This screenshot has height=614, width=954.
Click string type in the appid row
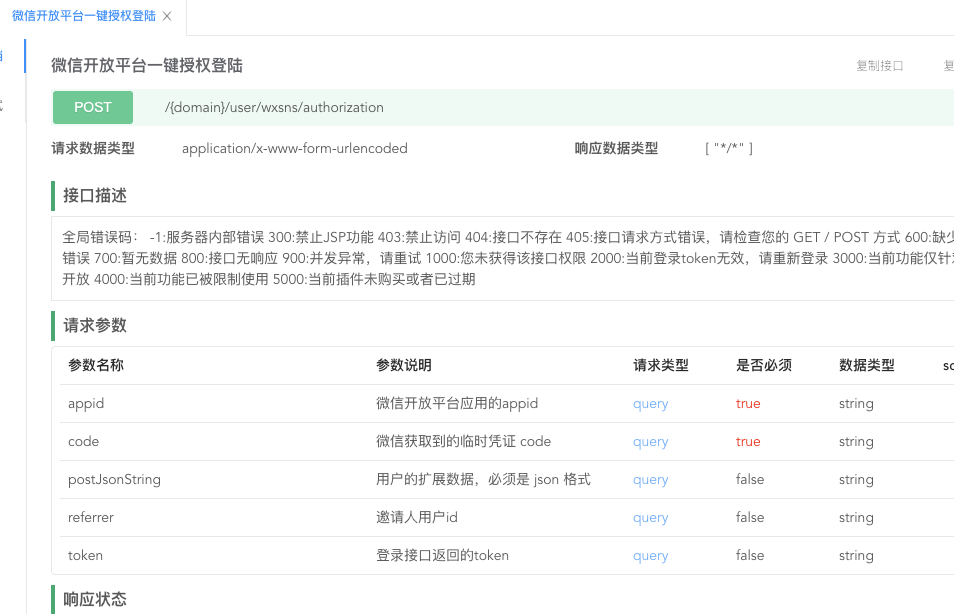pos(856,404)
